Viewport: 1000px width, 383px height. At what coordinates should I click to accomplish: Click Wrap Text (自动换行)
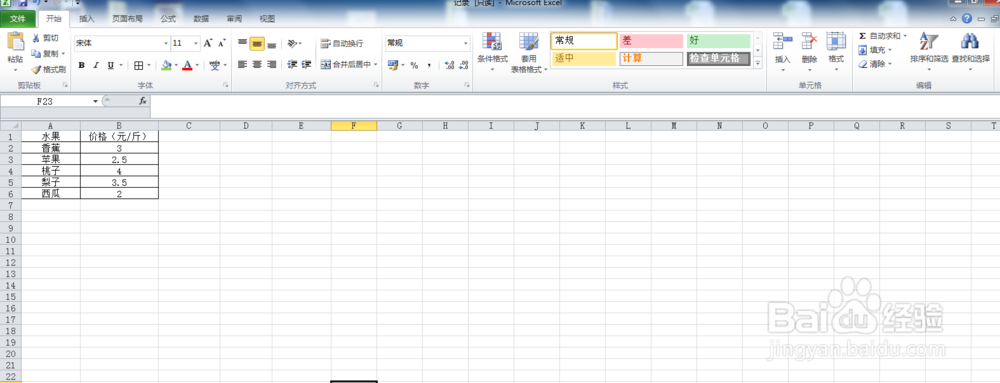pyautogui.click(x=342, y=43)
